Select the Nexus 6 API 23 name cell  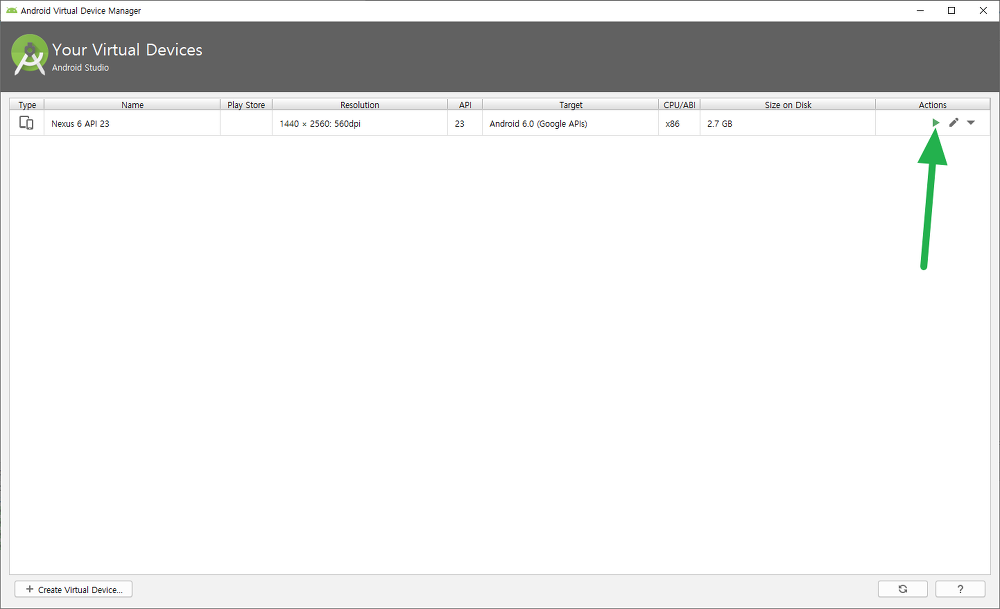pyautogui.click(x=132, y=123)
